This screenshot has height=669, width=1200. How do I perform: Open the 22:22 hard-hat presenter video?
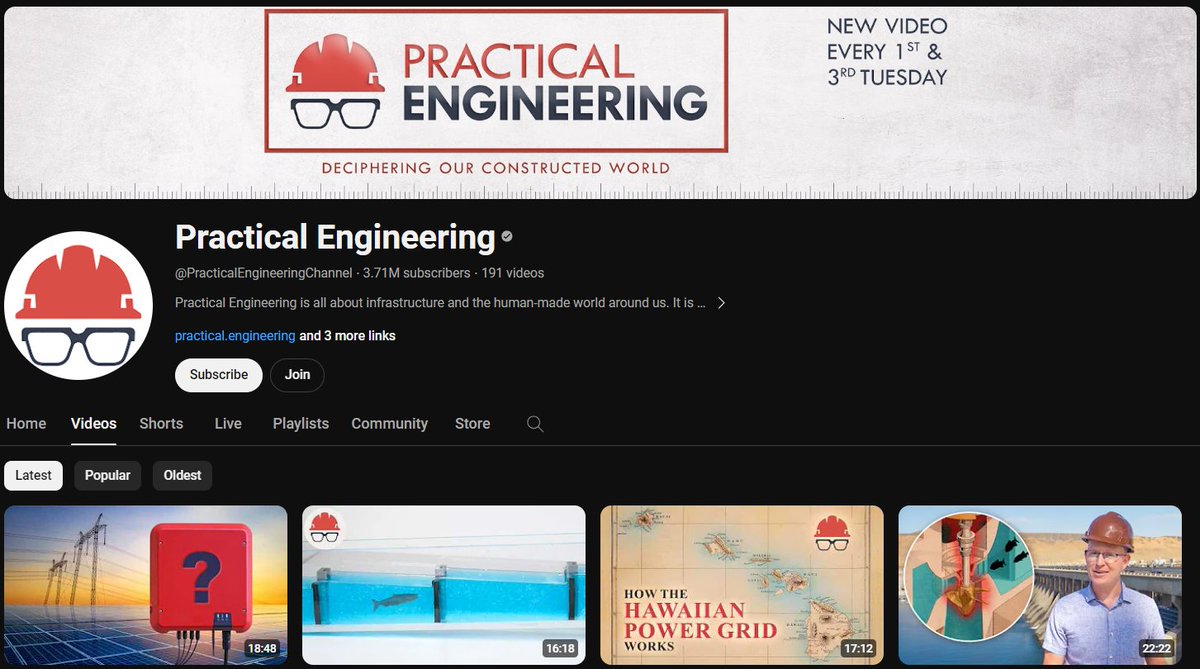pyautogui.click(x=1040, y=585)
